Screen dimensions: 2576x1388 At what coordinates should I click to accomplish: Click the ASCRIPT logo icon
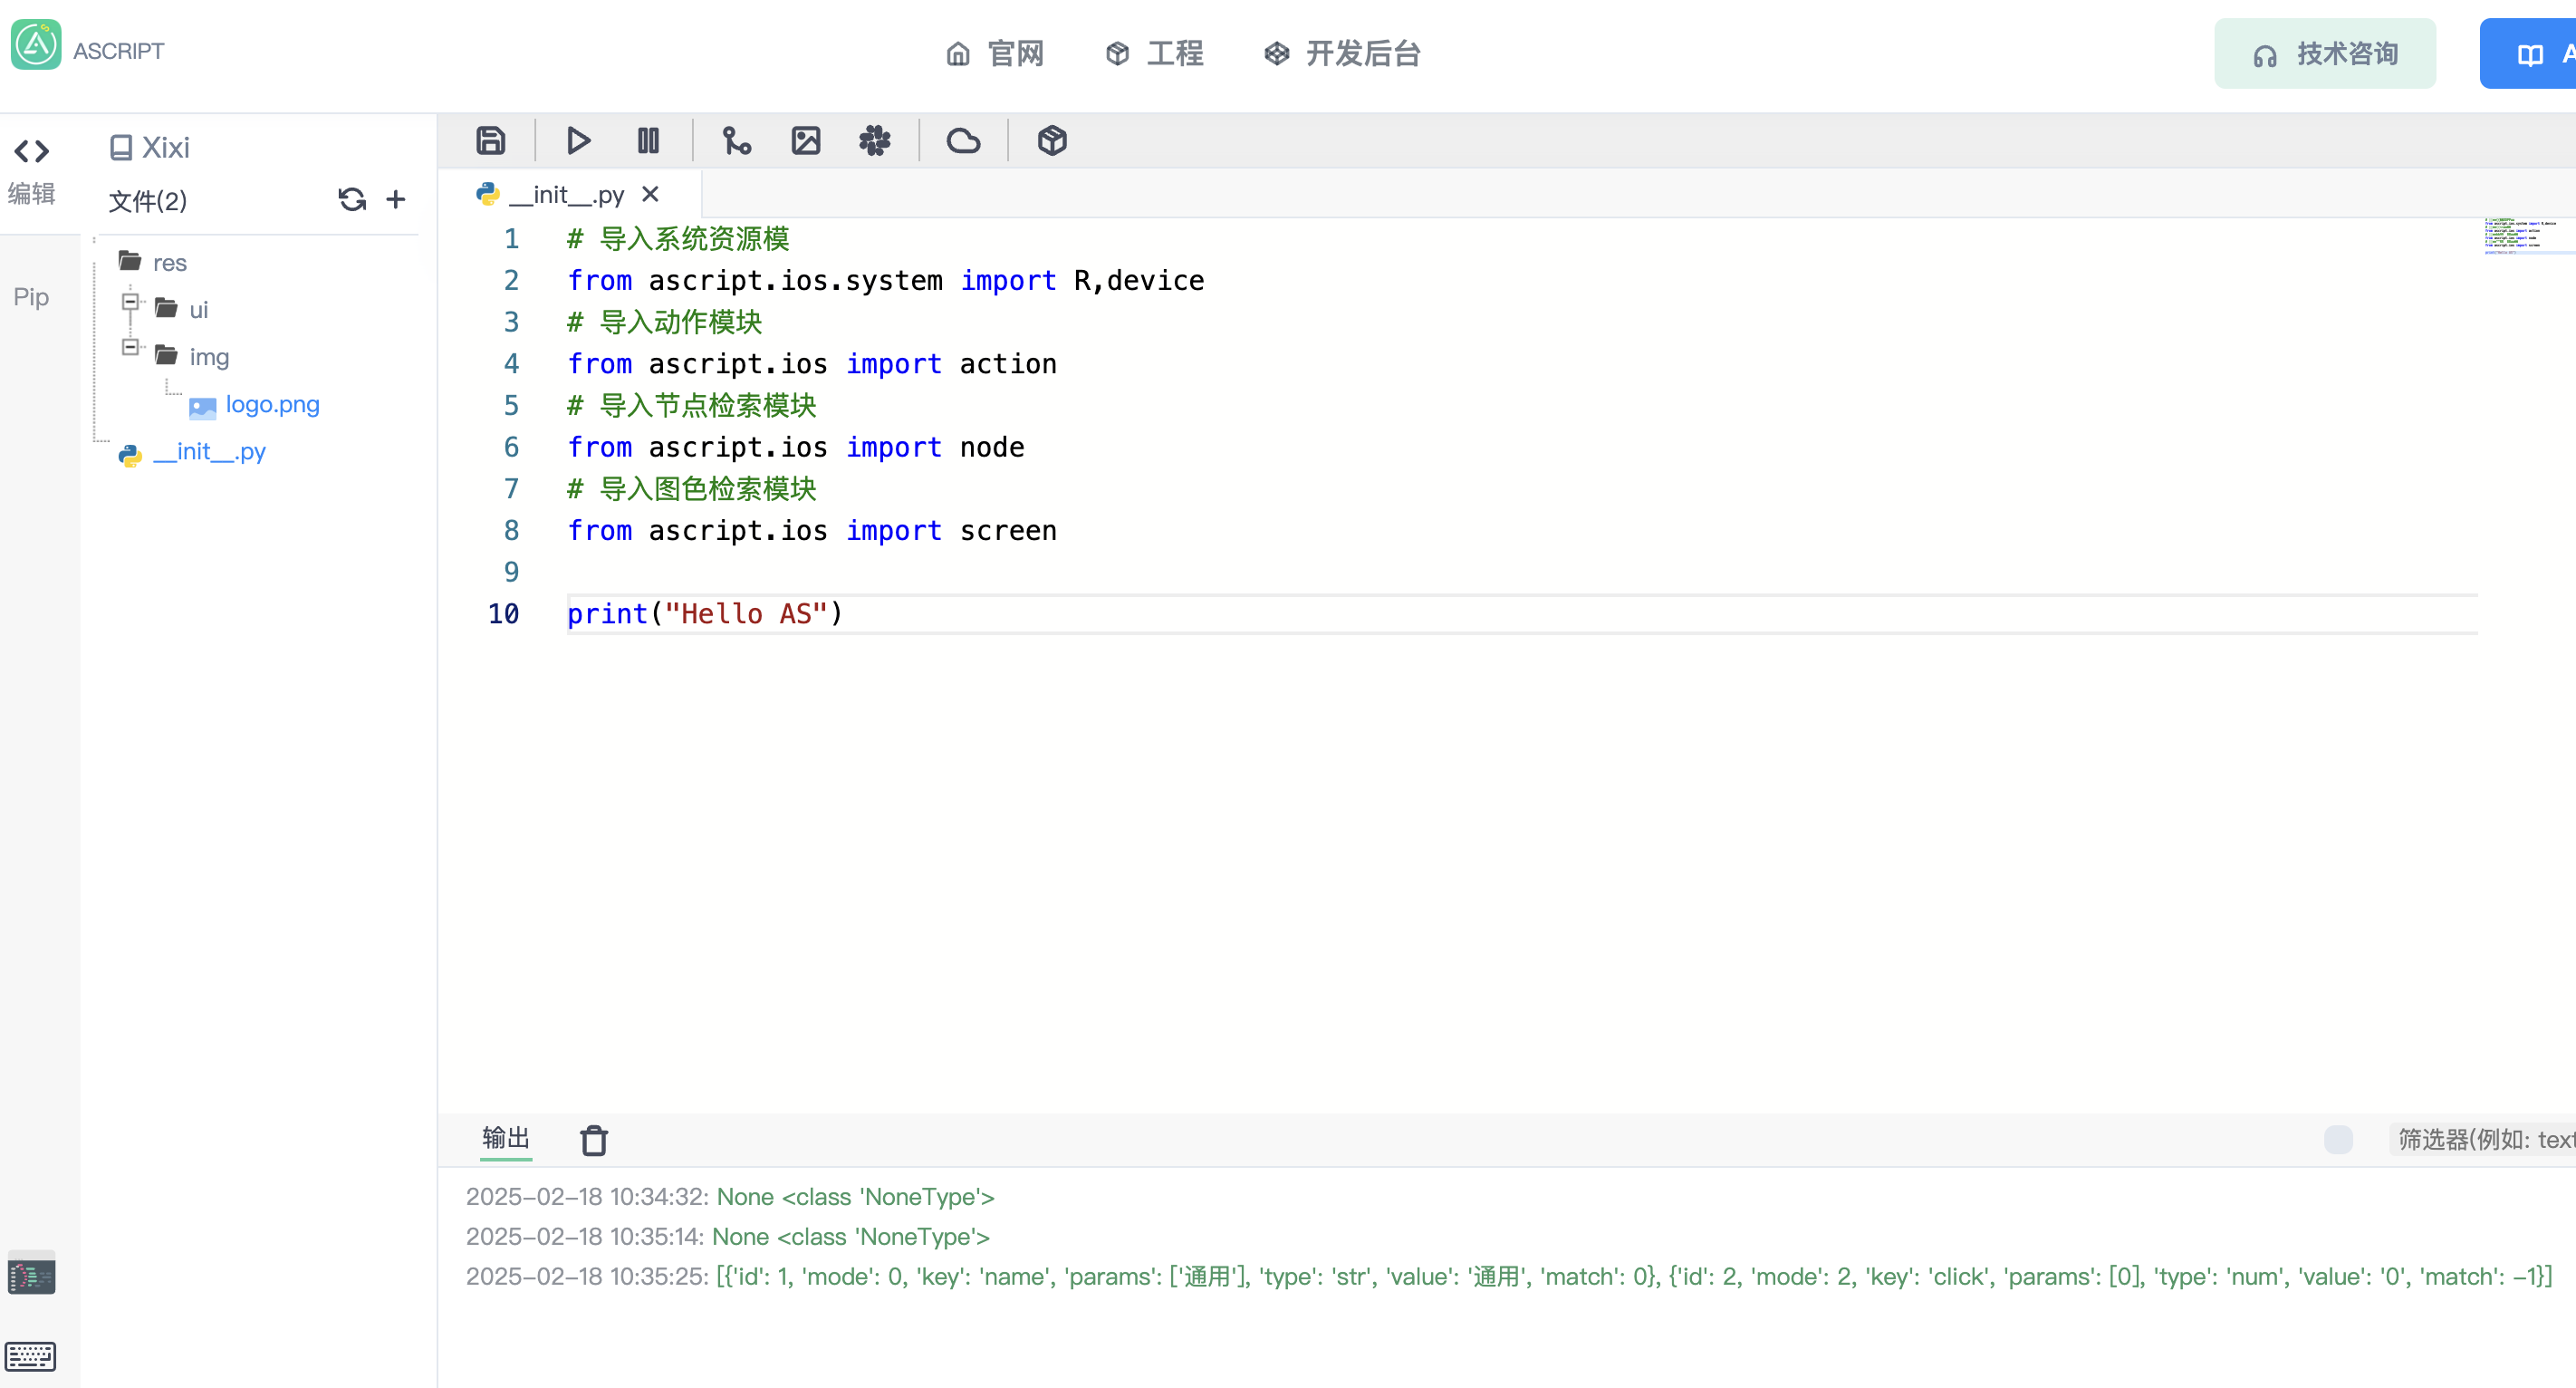click(36, 46)
